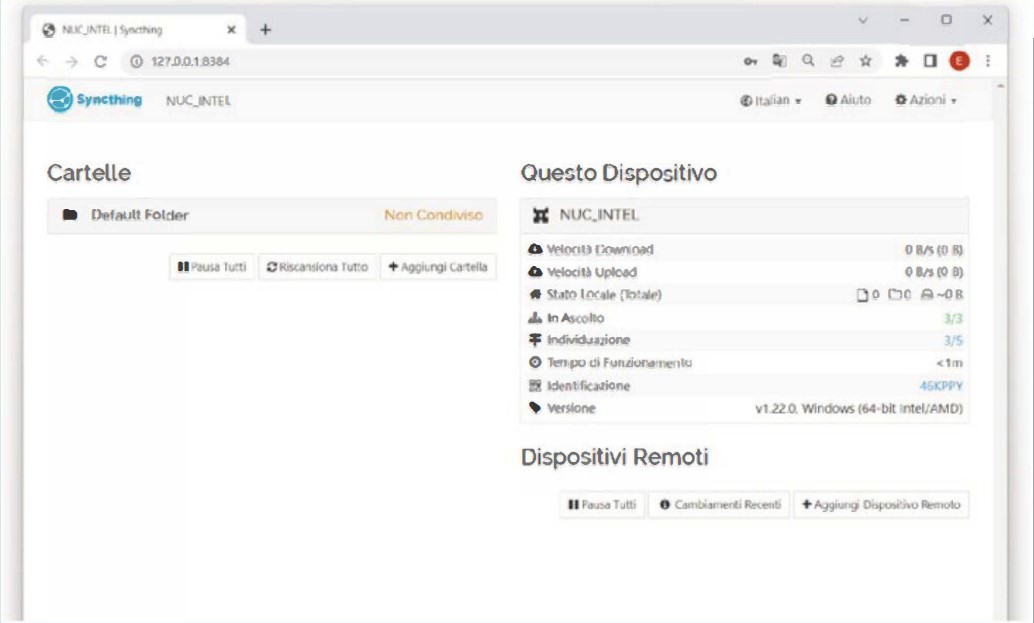Click the Individuazione signpost icon
The width and height of the screenshot is (1034, 623).
click(x=535, y=340)
